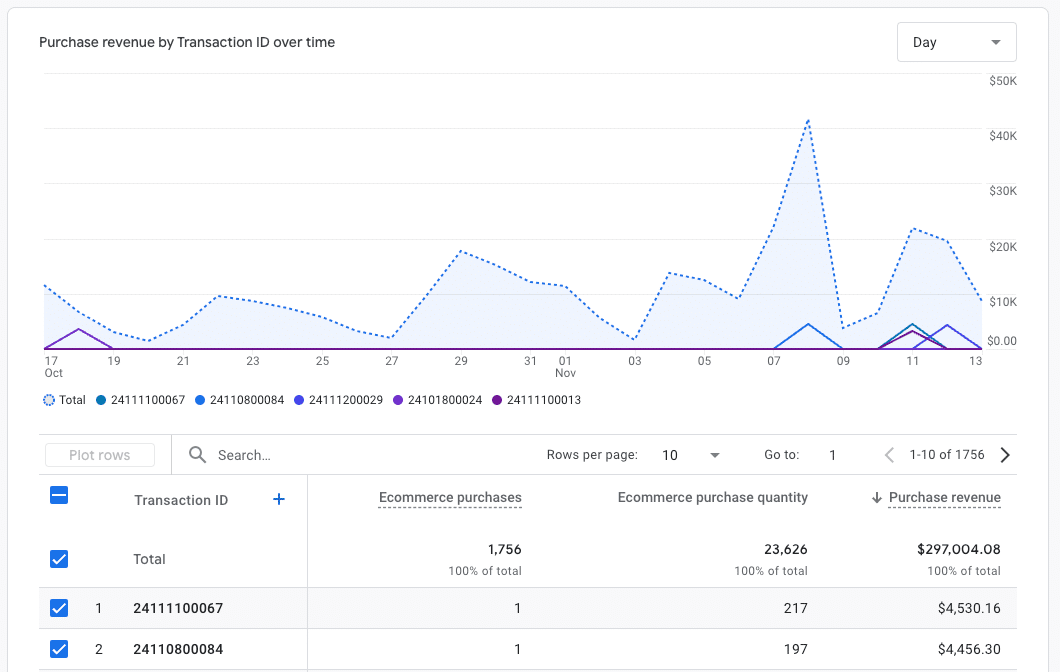The width and height of the screenshot is (1060, 672).
Task: Click the search magnifier icon
Action: click(198, 455)
